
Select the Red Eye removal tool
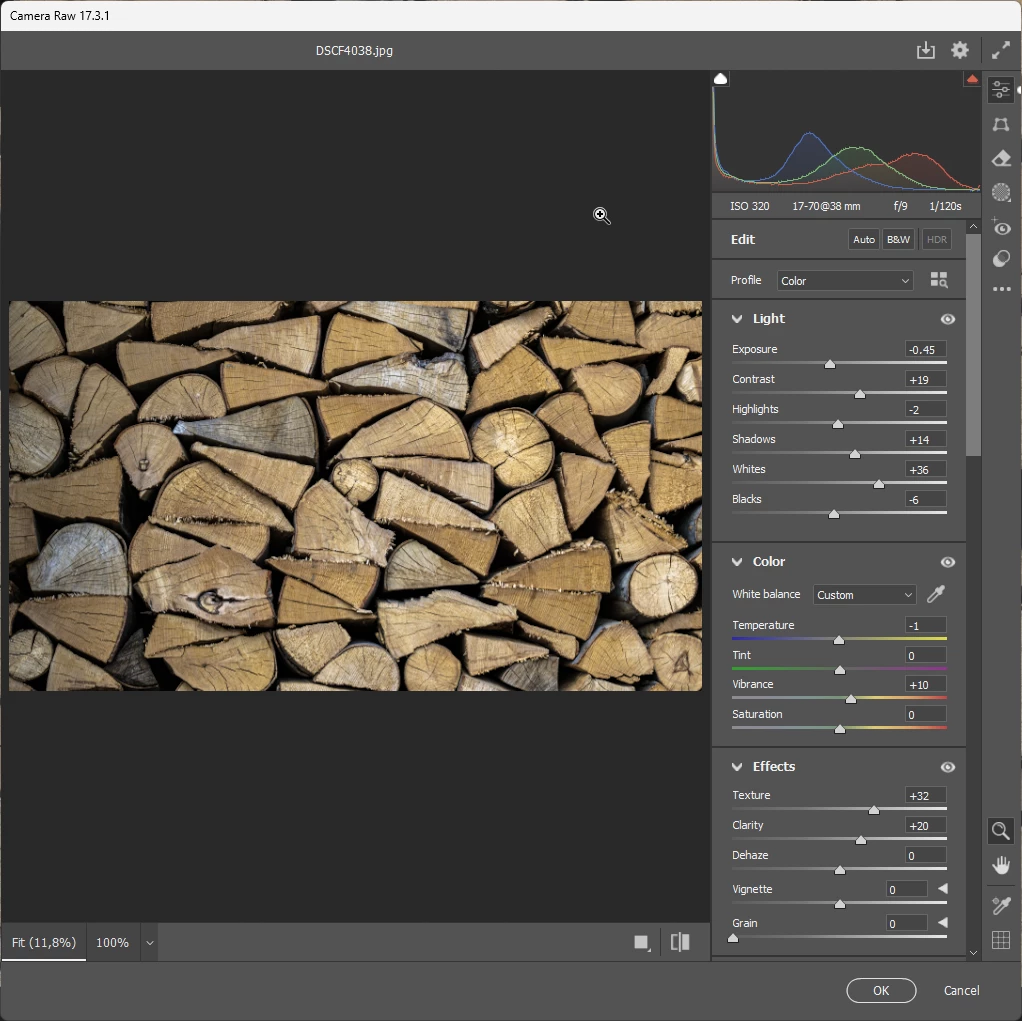[x=1000, y=227]
